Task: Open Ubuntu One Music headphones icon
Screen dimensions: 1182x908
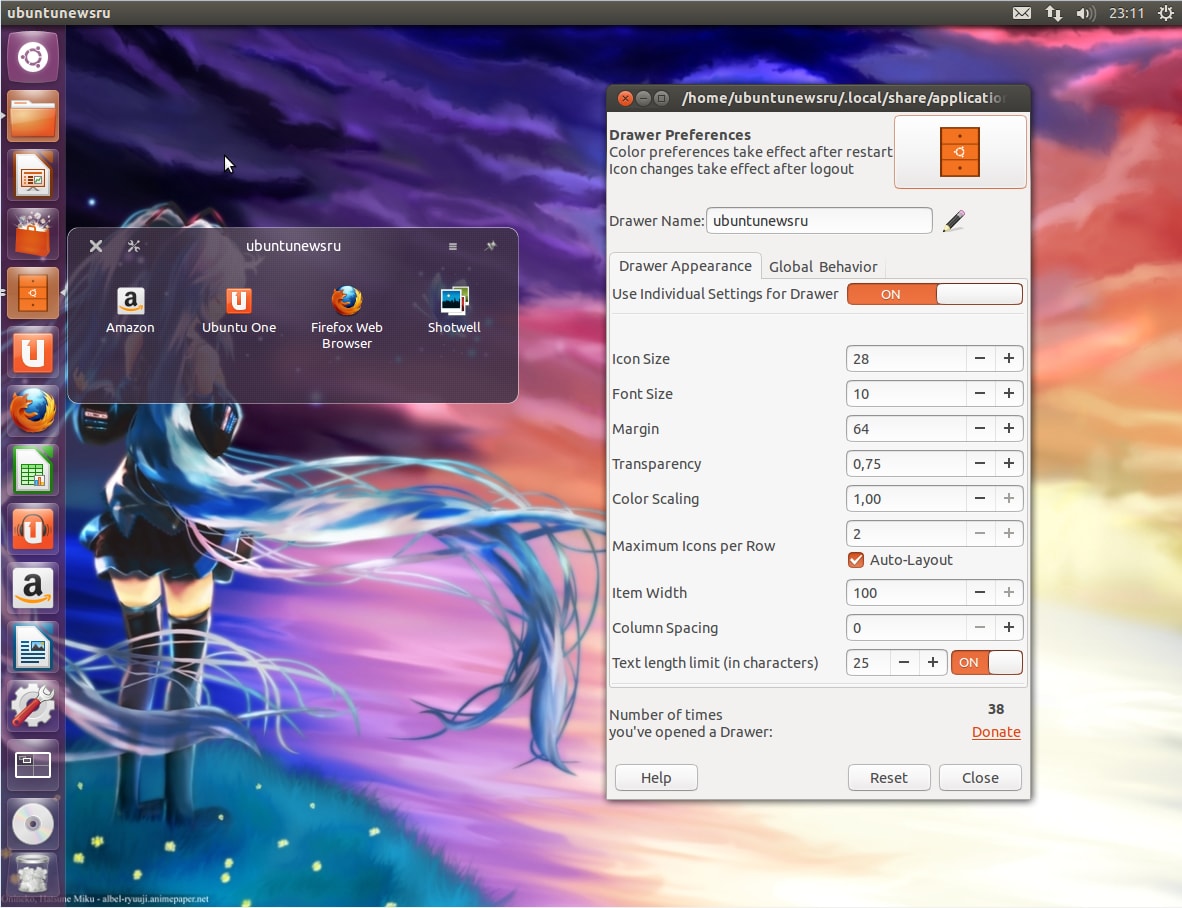Action: click(33, 529)
